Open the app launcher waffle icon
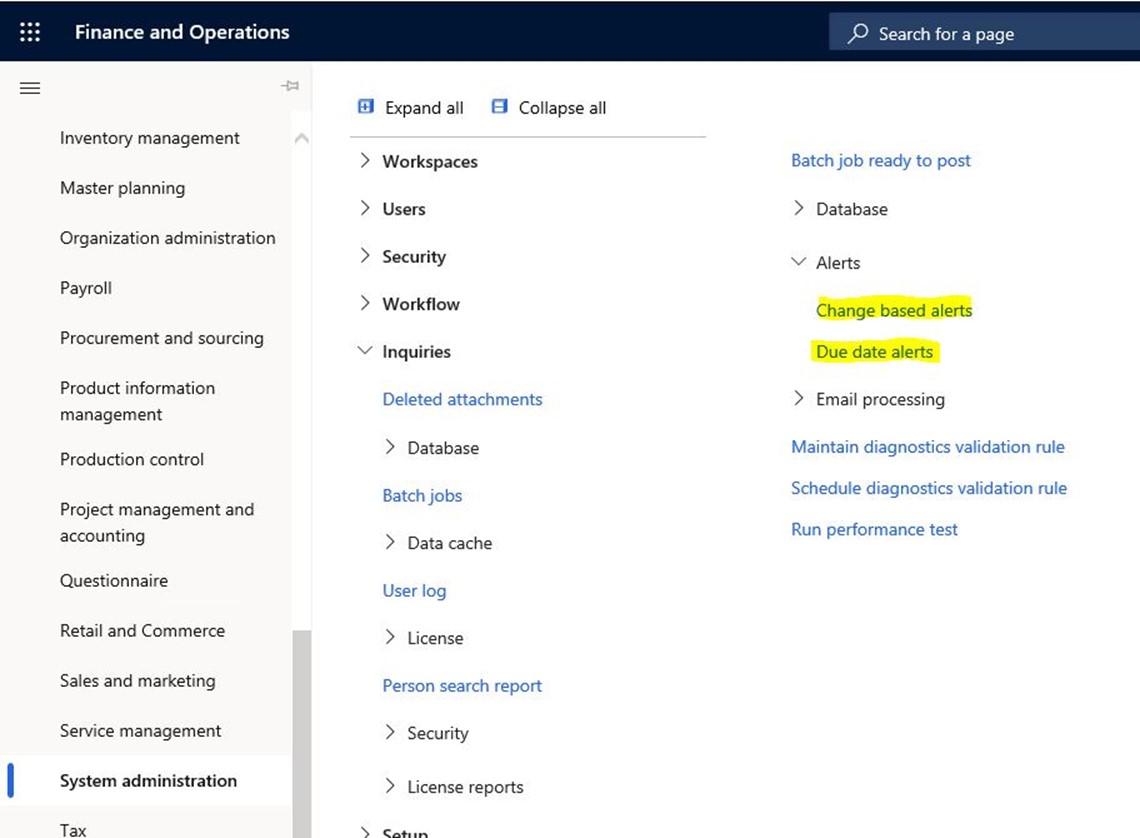 point(30,32)
